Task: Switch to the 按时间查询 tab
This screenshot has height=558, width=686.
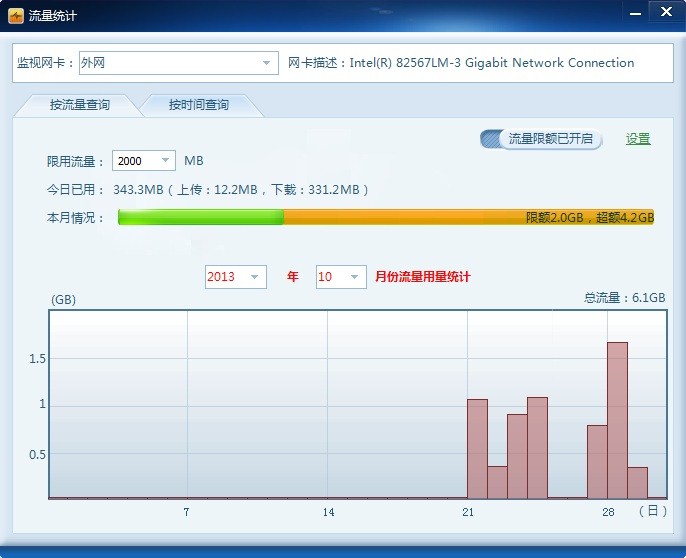Action: coord(199,105)
